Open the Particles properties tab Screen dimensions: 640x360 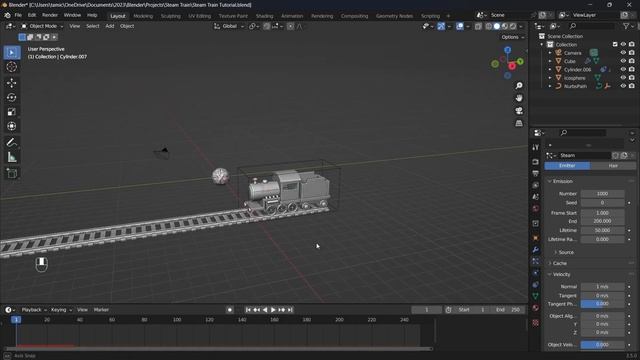[x=536, y=261]
